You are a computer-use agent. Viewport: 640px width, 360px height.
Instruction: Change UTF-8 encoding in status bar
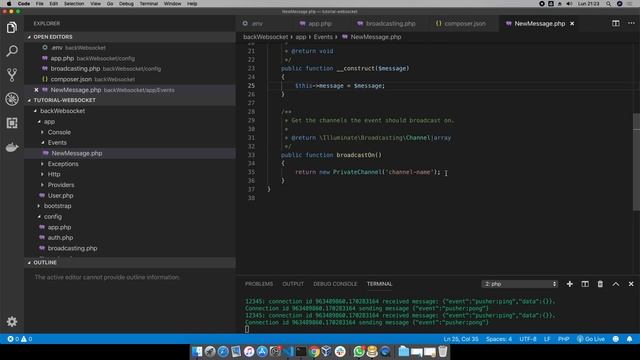click(528, 339)
